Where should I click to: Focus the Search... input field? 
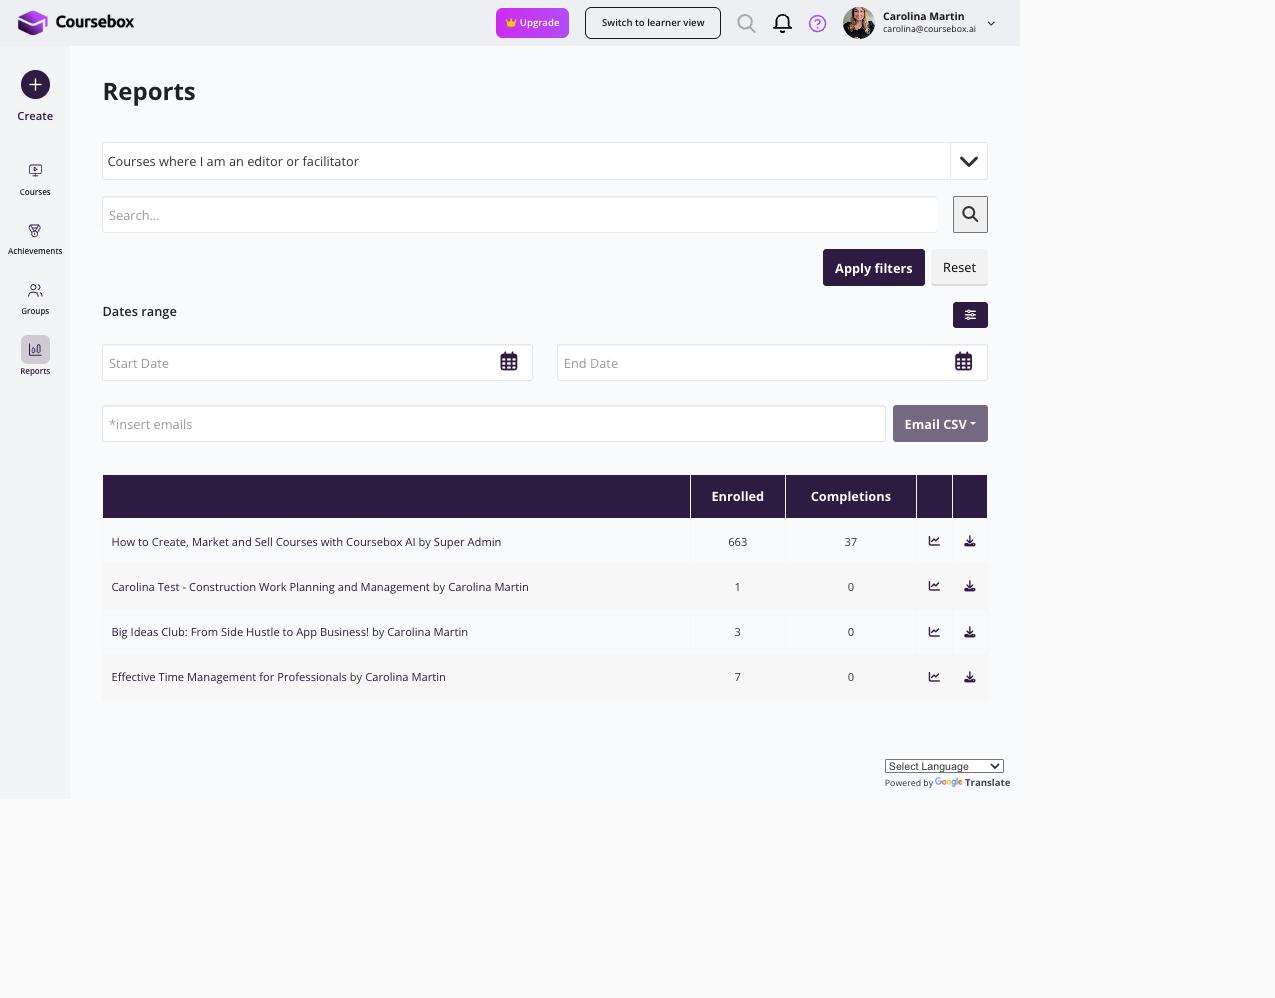pos(520,215)
